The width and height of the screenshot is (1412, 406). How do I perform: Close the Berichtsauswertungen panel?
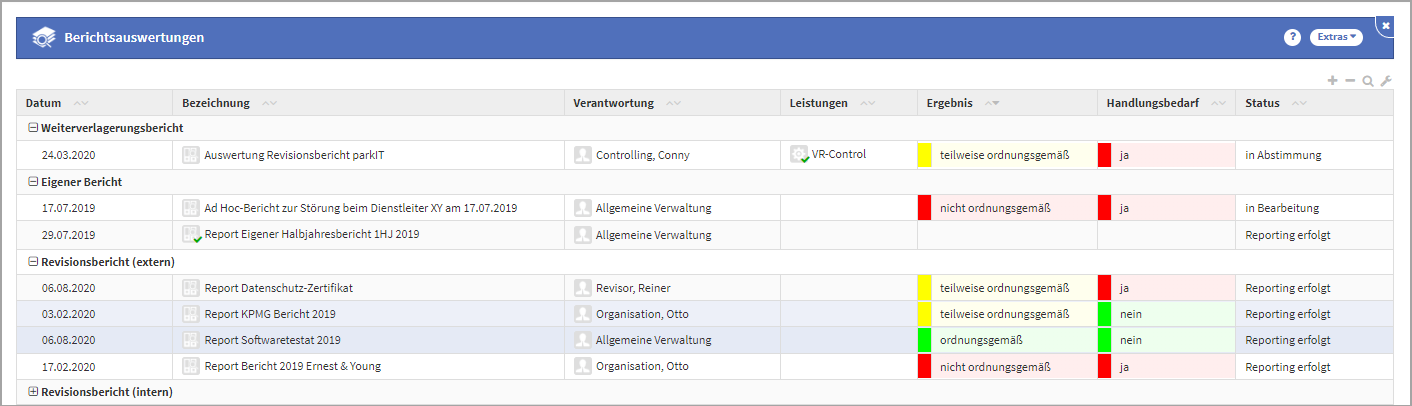point(1386,25)
